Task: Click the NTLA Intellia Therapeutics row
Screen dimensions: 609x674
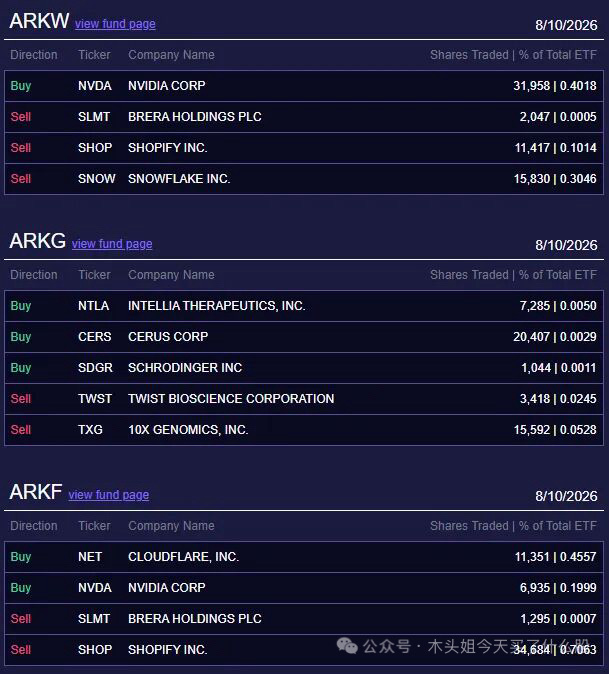Action: click(x=304, y=306)
